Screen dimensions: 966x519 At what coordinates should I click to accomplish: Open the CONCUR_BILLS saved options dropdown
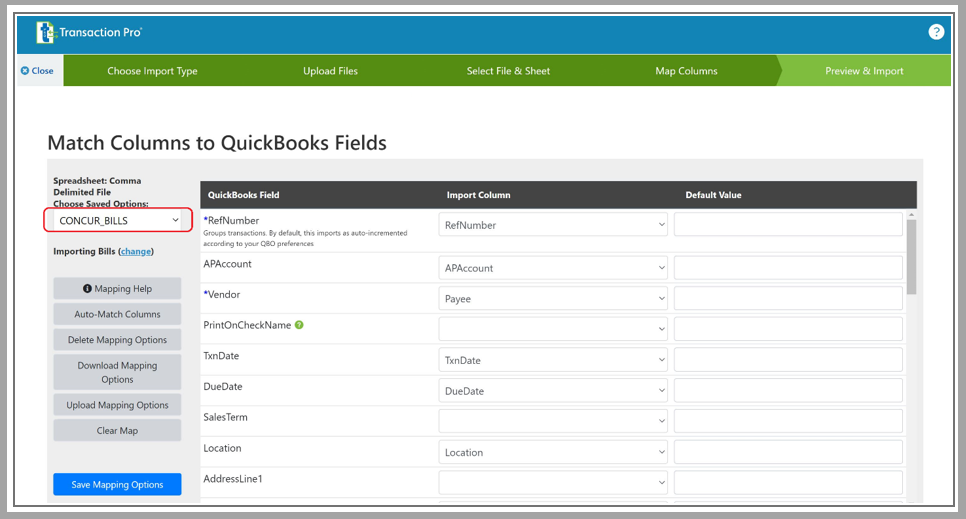[118, 220]
